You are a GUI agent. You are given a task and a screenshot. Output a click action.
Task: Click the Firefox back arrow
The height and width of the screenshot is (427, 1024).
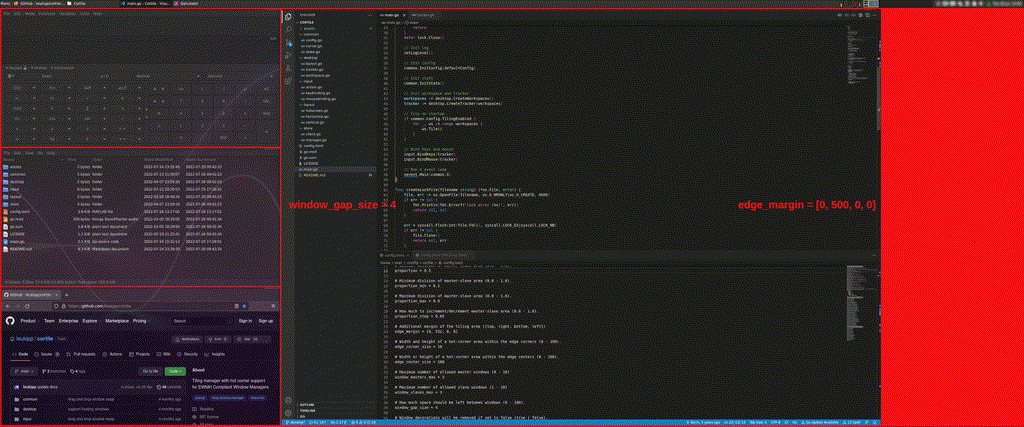[x=8, y=306]
